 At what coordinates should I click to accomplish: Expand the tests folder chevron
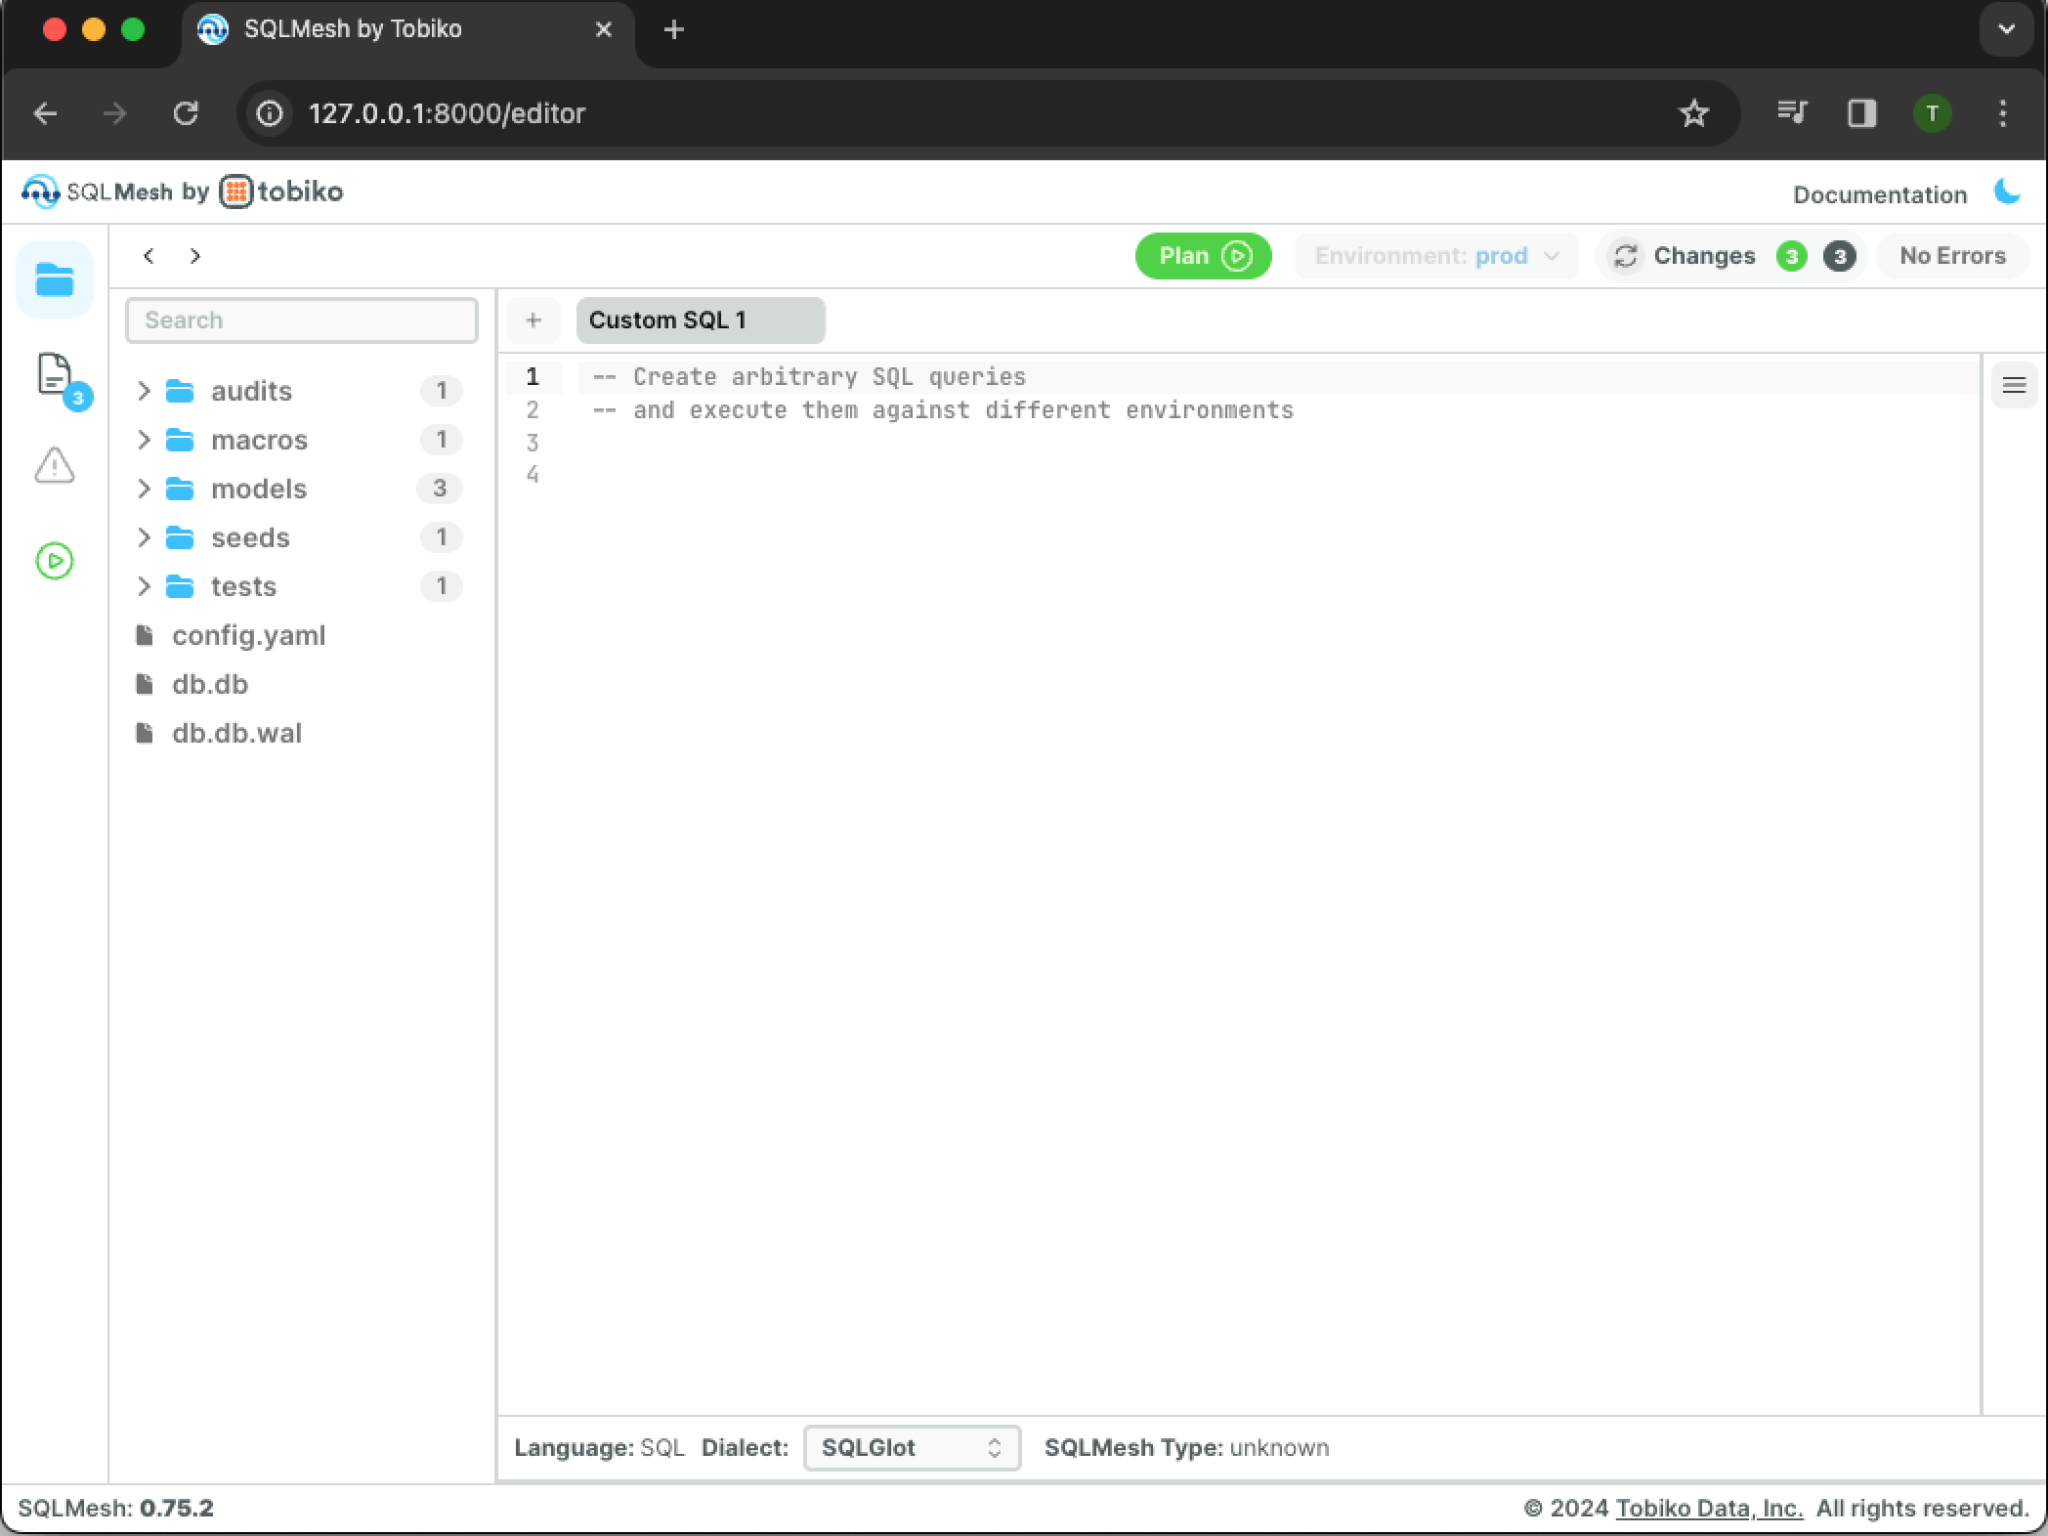144,586
